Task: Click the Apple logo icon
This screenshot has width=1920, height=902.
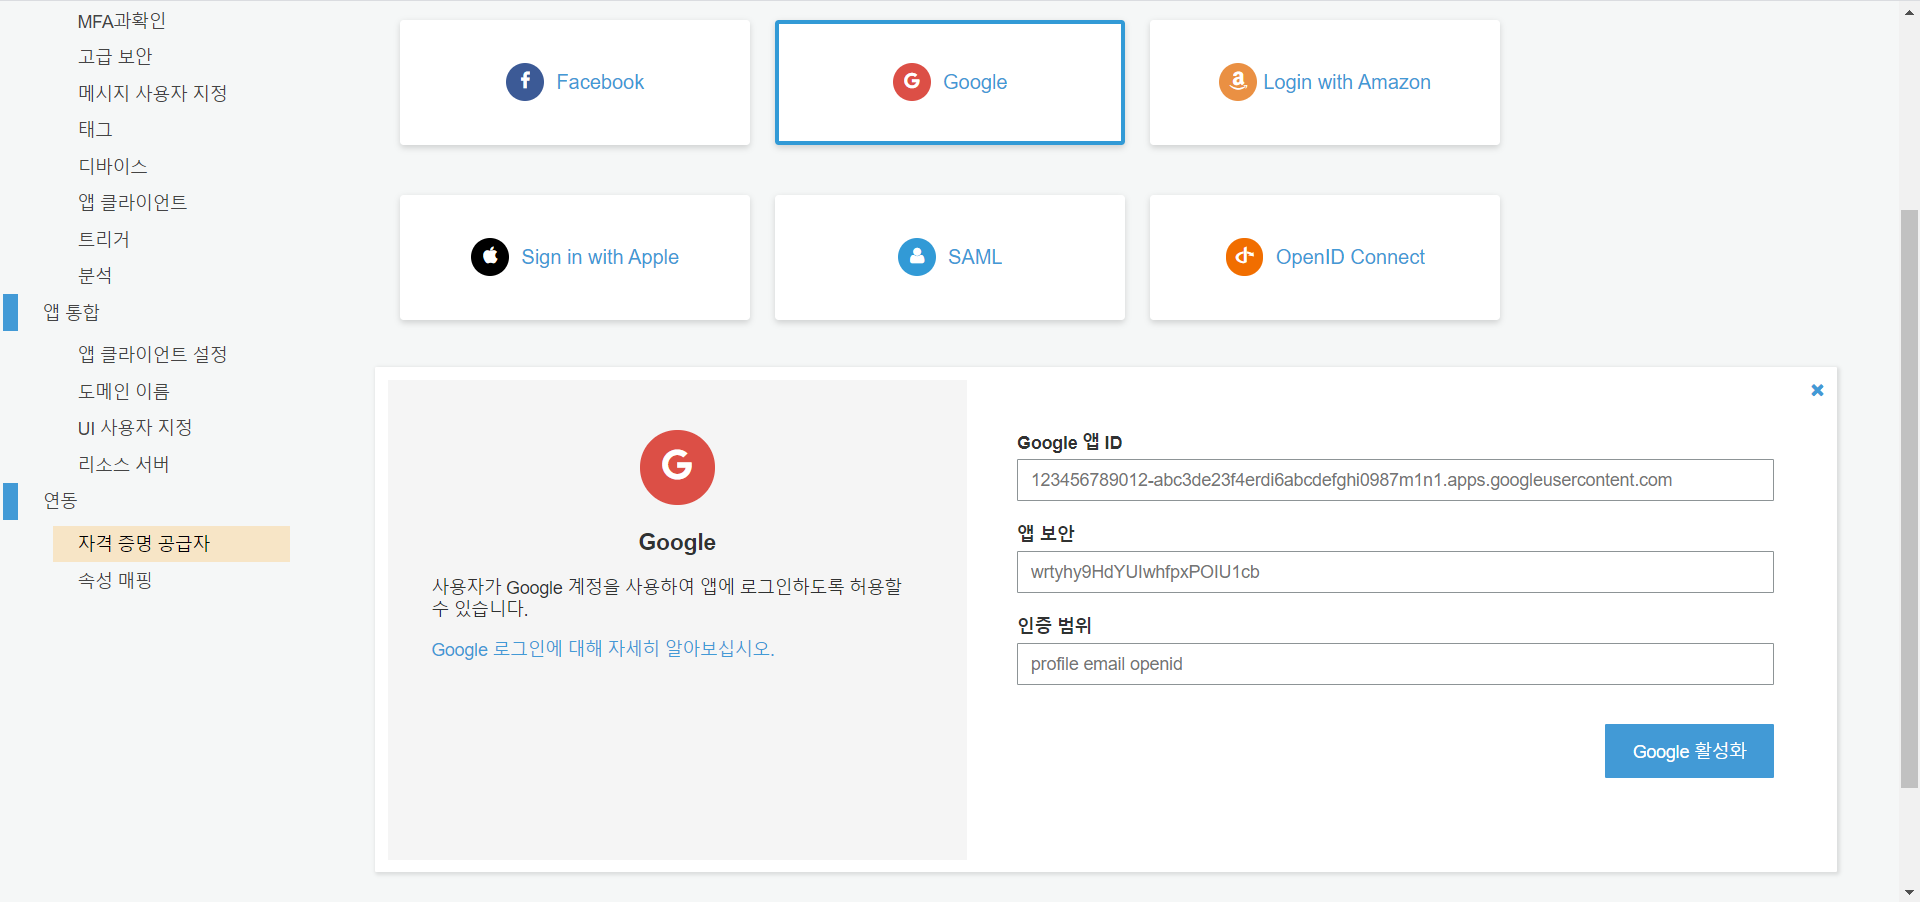Action: coord(490,257)
